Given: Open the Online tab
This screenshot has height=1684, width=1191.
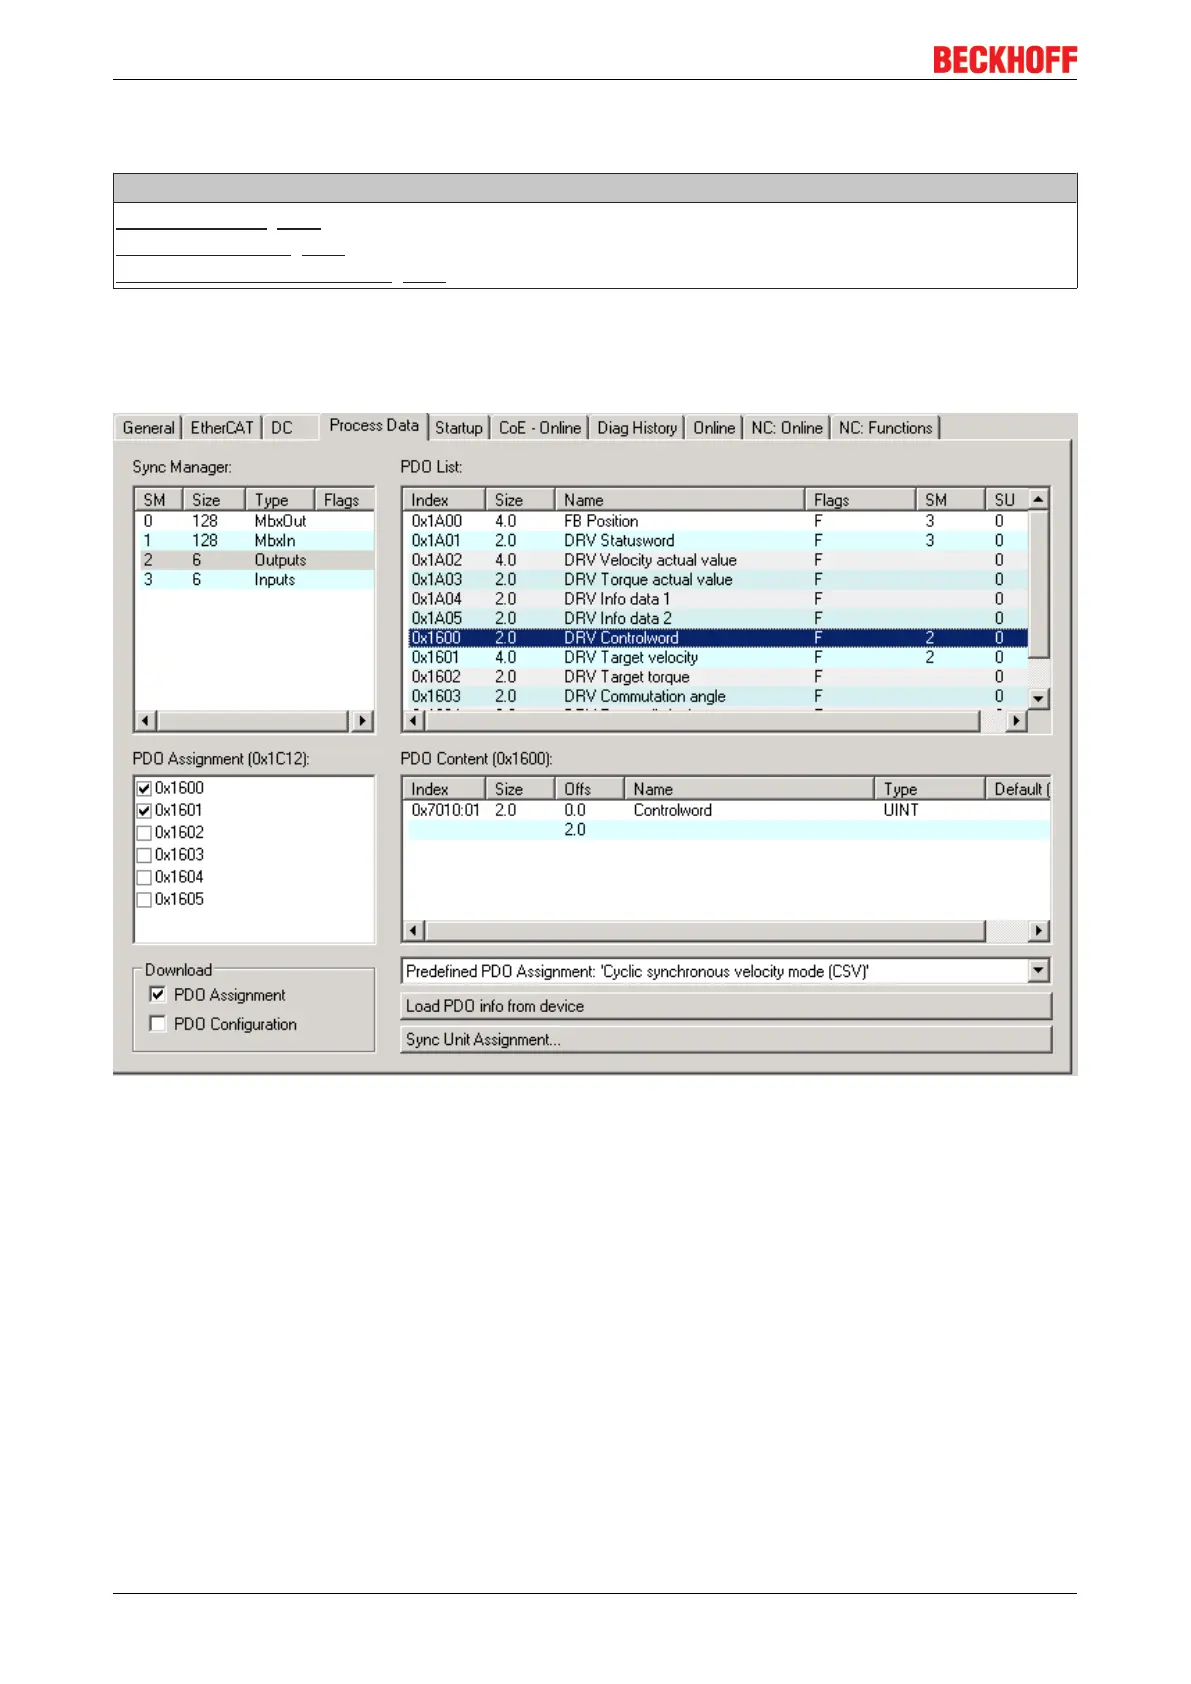Looking at the screenshot, I should pos(714,428).
